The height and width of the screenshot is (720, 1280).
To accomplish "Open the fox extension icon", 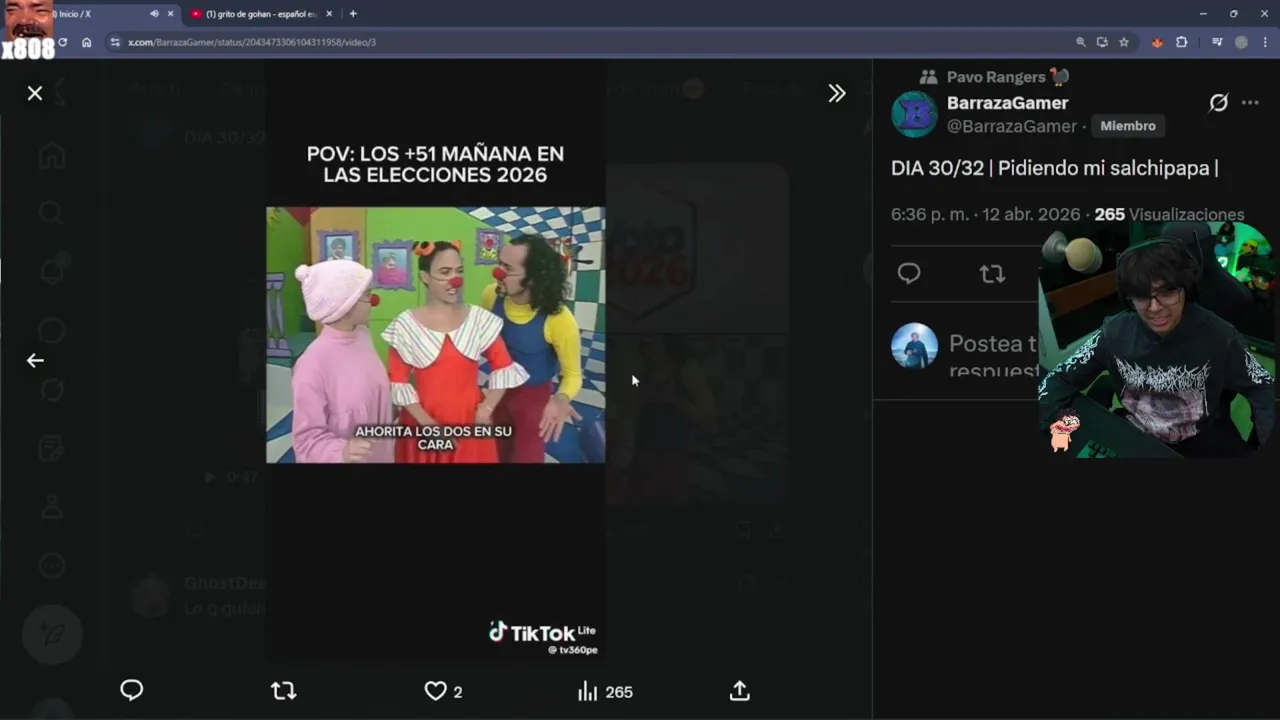I will coord(1158,42).
